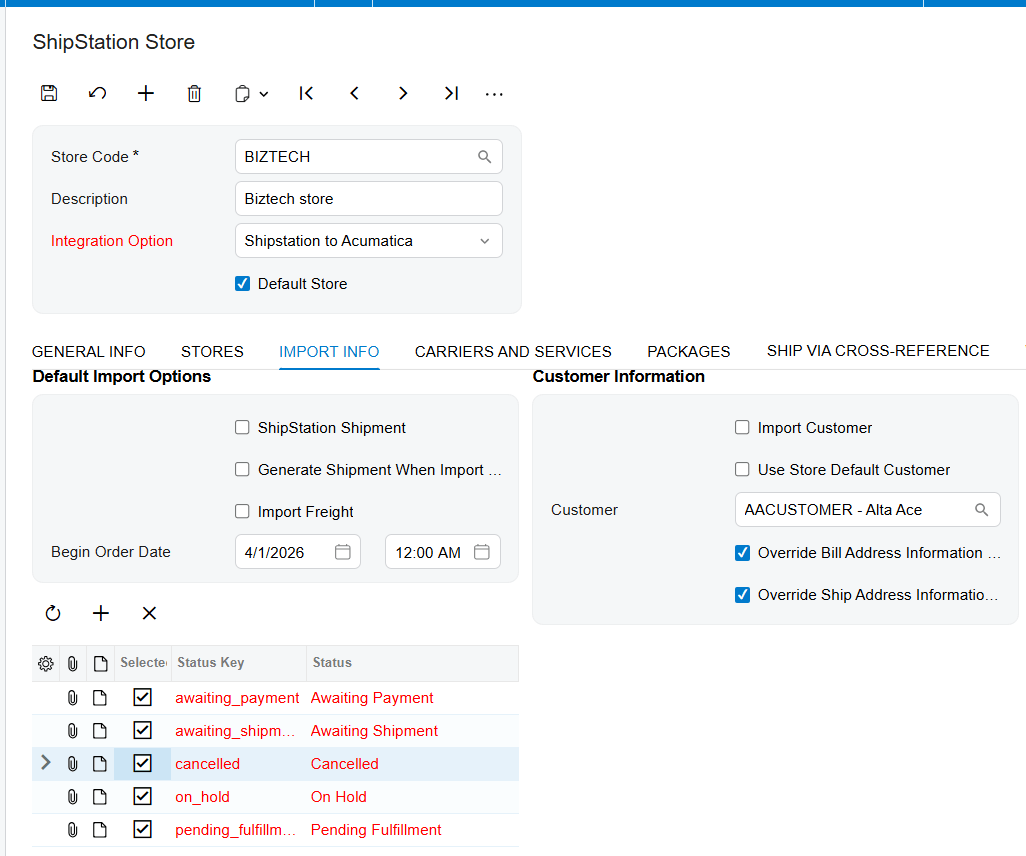Open the Store Code lookup magnifier
The height and width of the screenshot is (856, 1026).
click(484, 156)
